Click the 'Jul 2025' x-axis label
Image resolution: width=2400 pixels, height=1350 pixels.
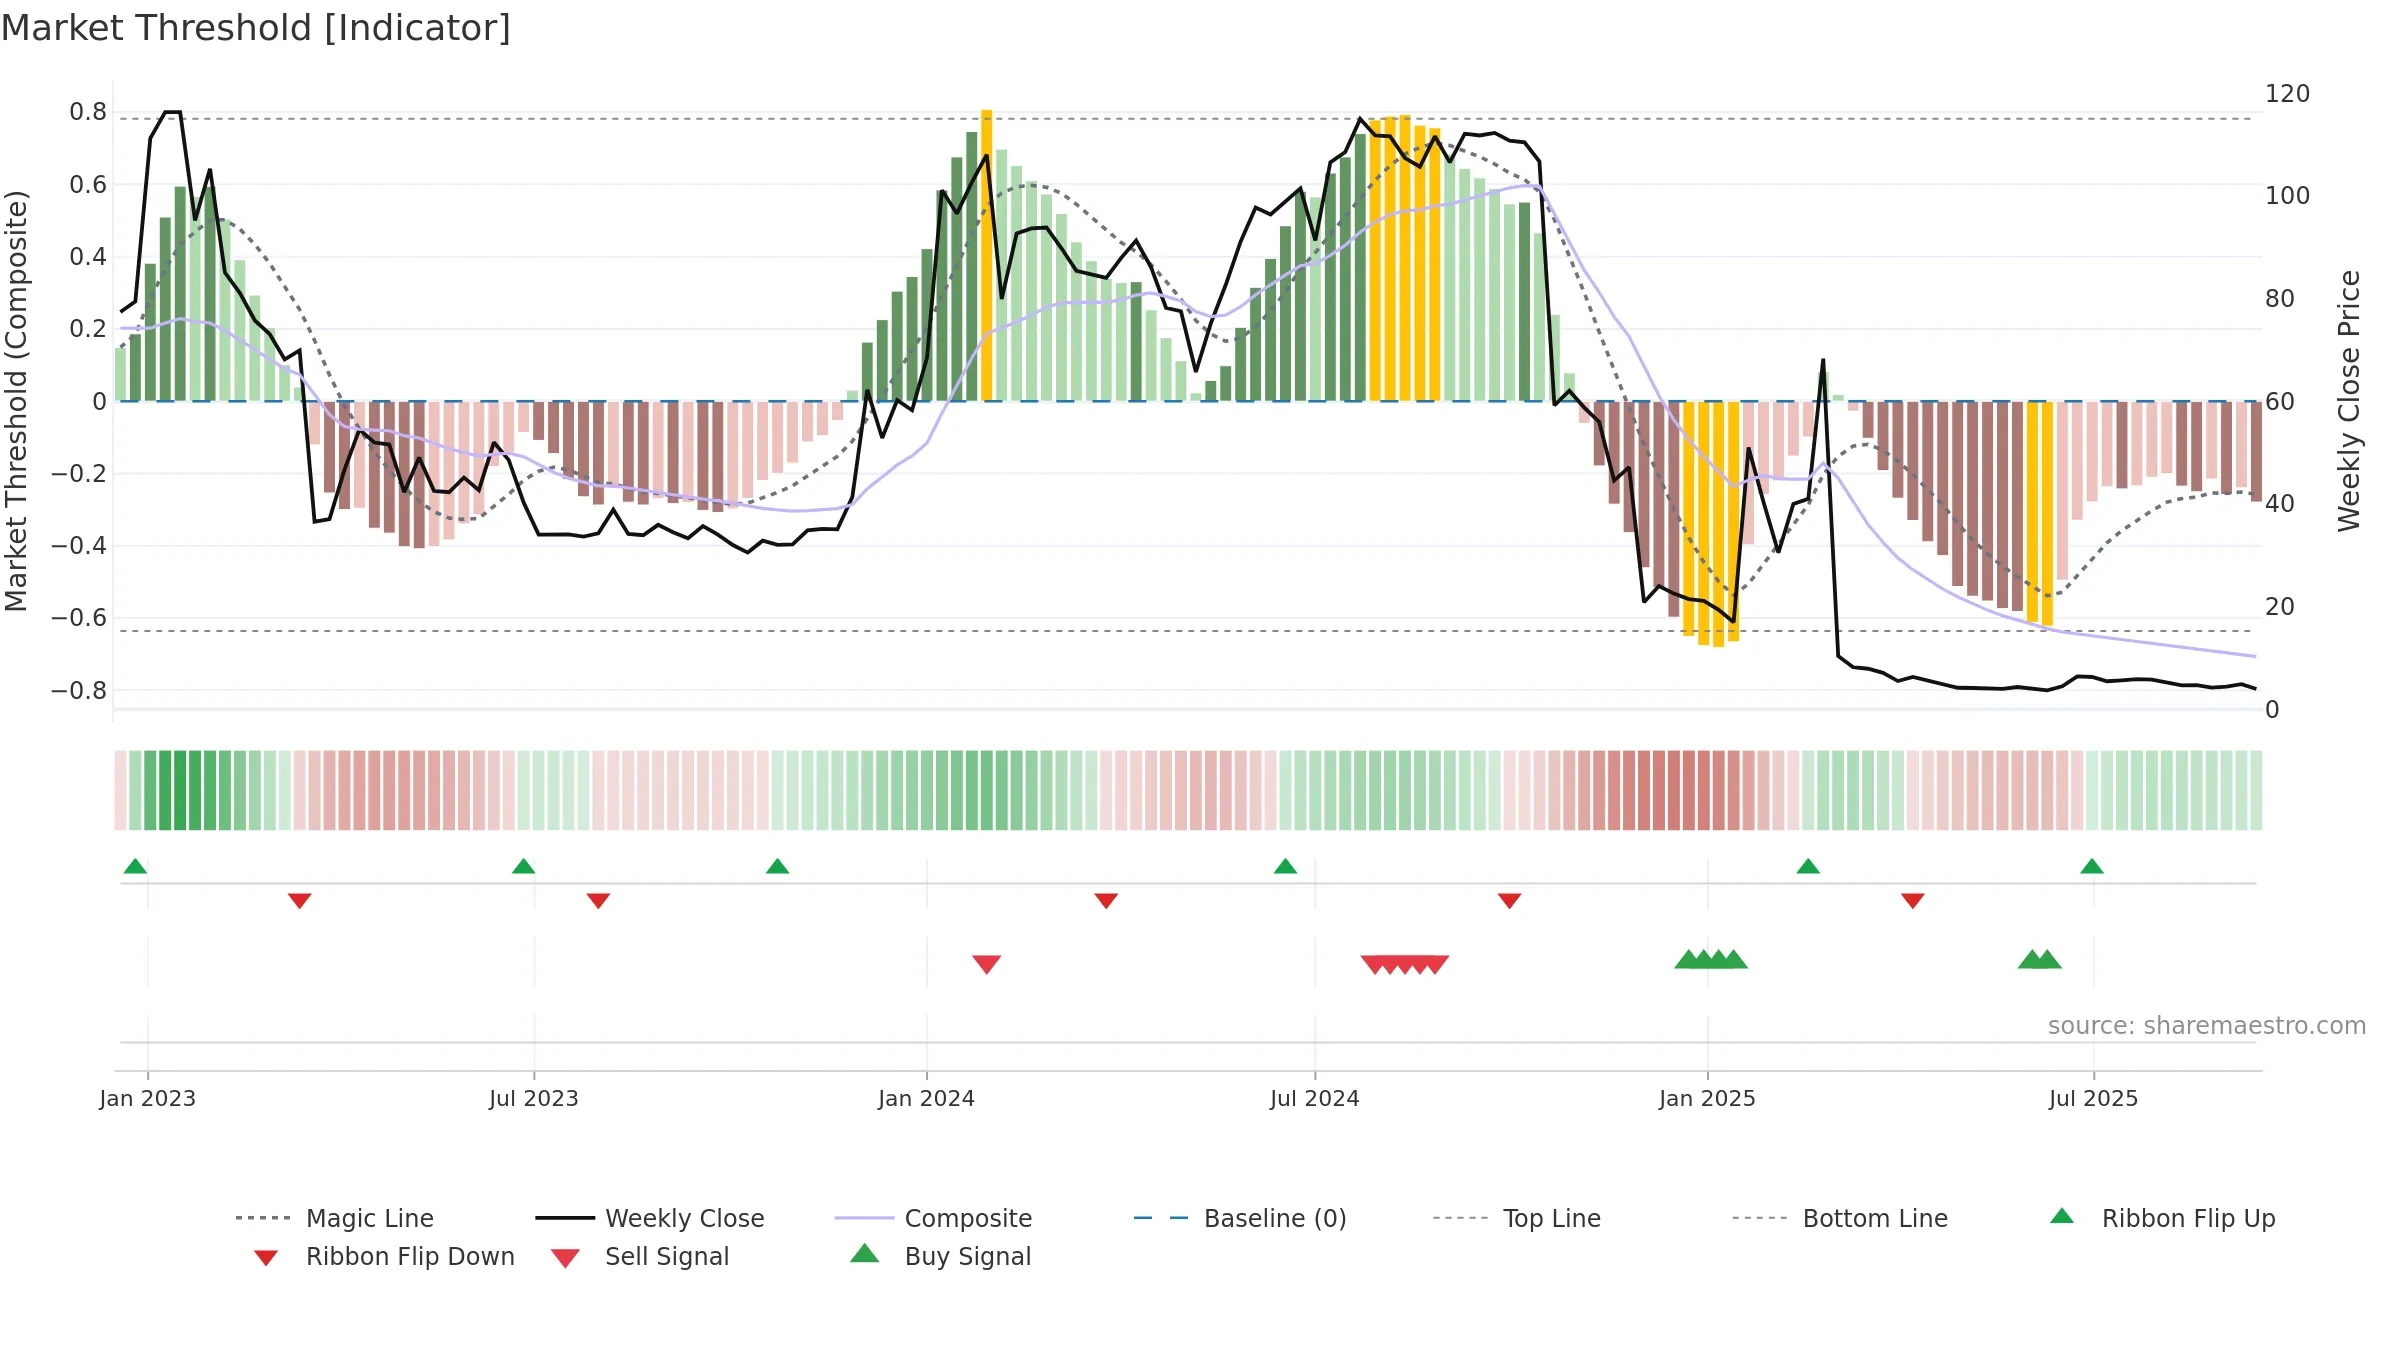(2094, 1098)
